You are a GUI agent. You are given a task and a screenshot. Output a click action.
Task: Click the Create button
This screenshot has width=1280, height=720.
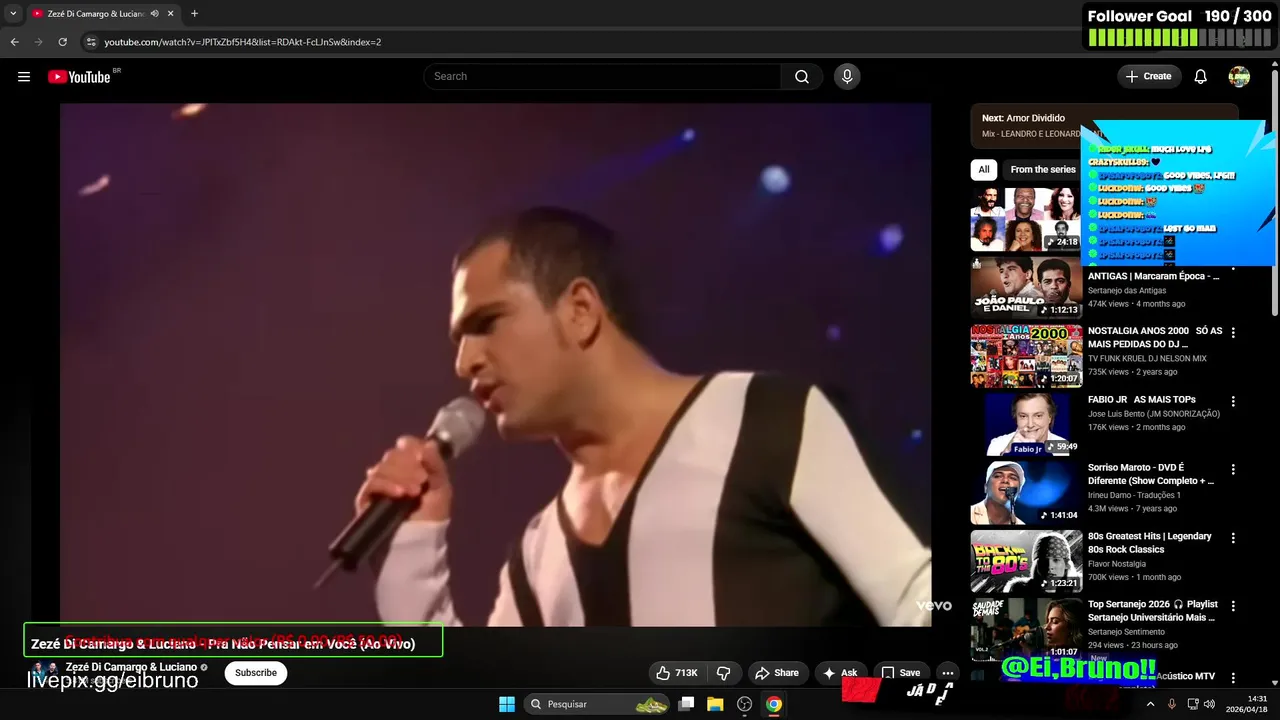(x=1148, y=77)
